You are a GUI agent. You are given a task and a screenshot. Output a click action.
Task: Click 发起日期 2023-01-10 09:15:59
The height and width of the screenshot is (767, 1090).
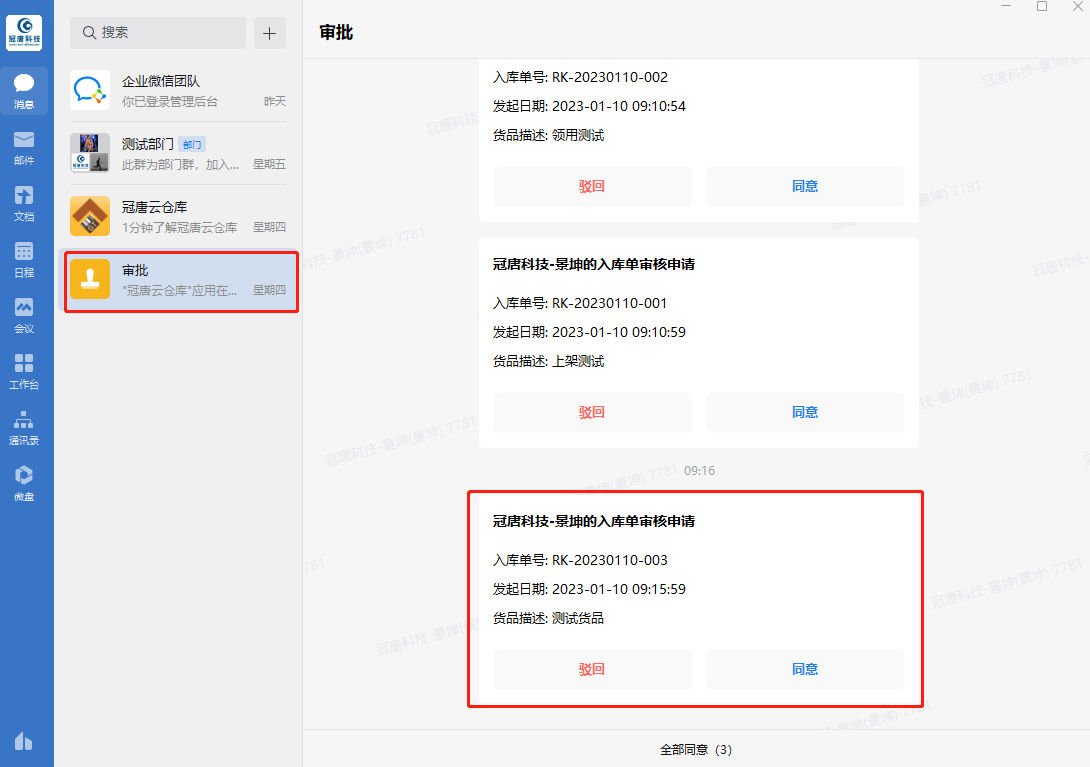(x=589, y=590)
